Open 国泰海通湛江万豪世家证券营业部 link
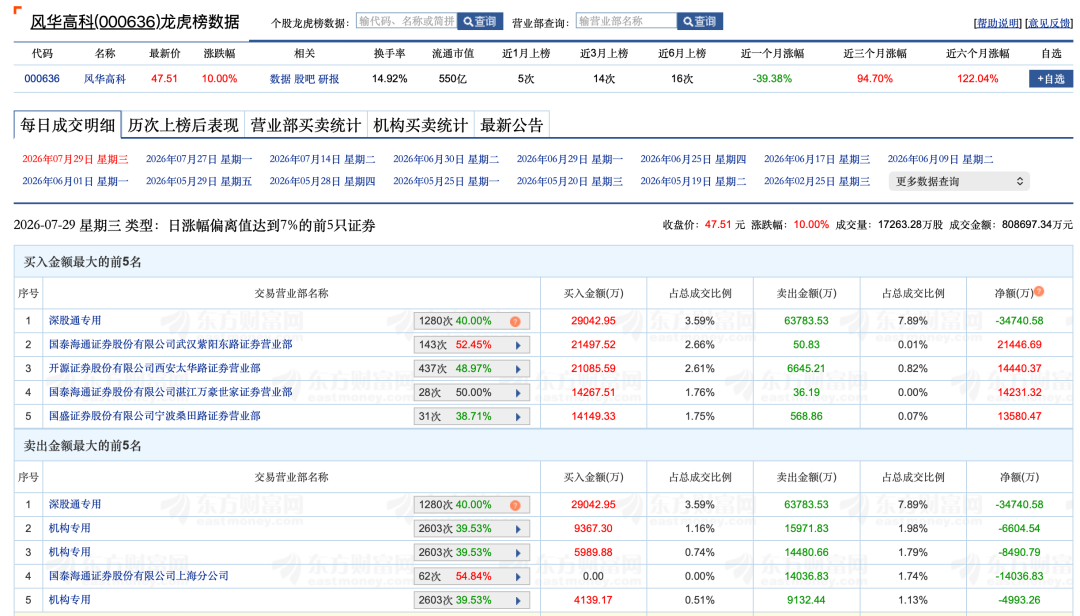This screenshot has height=616, width=1080. (x=170, y=392)
